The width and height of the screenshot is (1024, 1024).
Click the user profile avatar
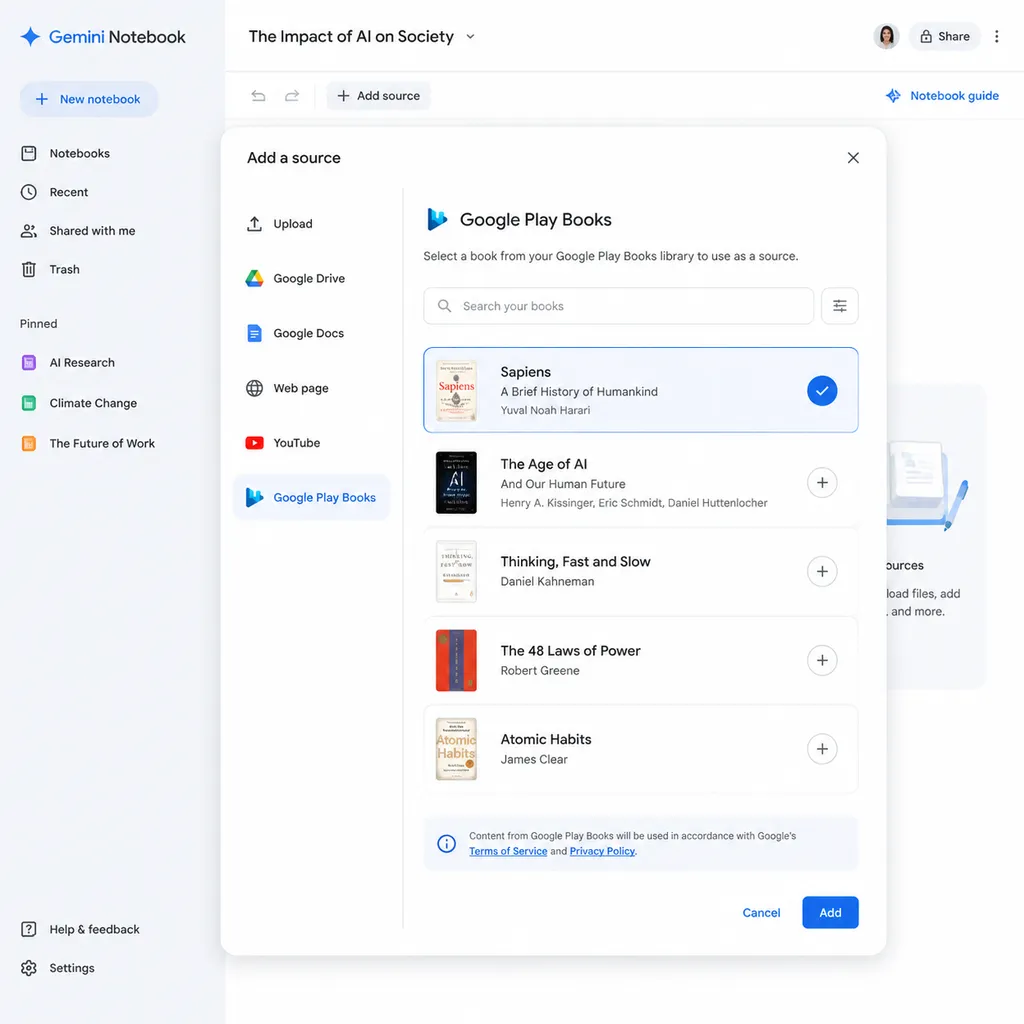[x=886, y=37]
